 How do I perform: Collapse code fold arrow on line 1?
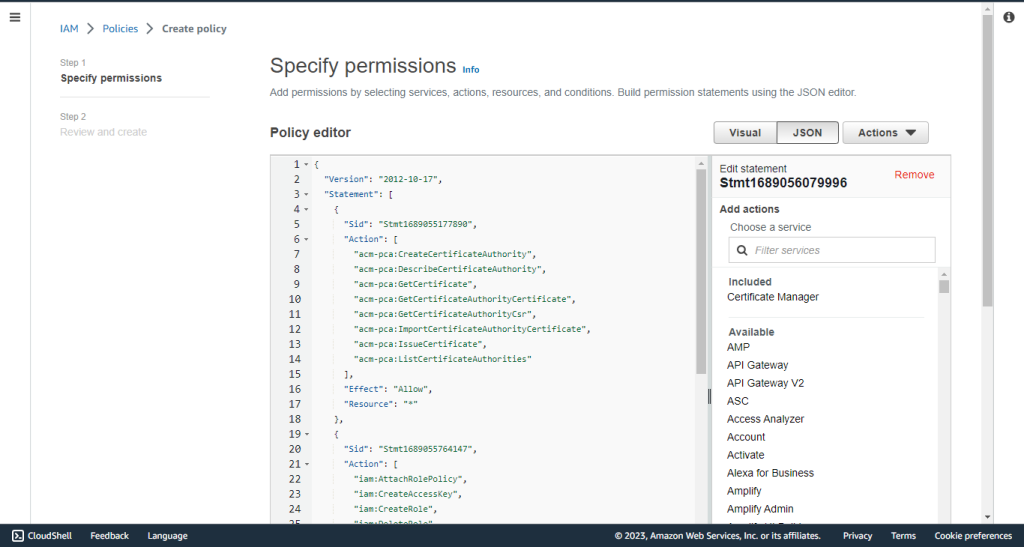[x=306, y=164]
